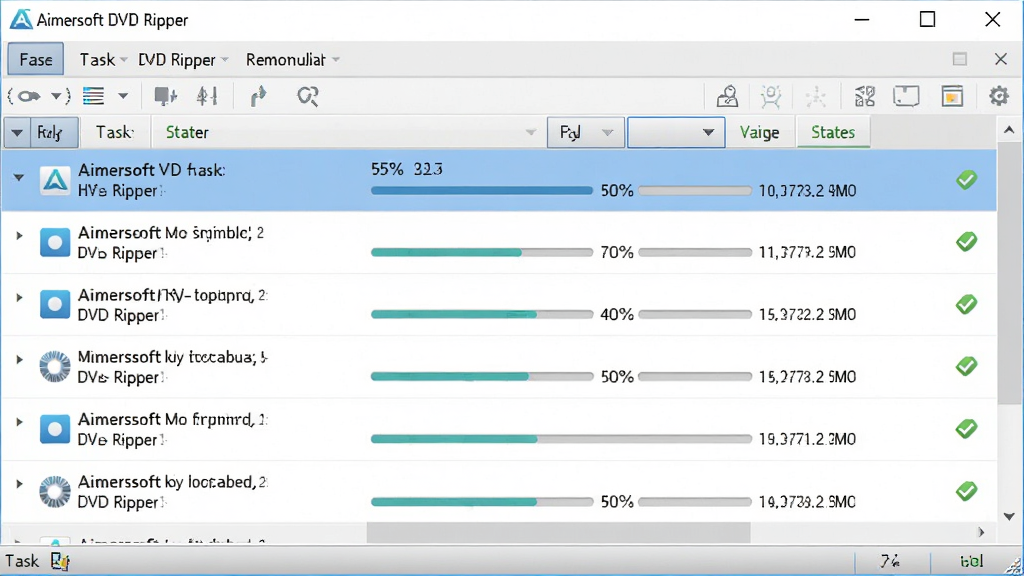
Task: Open the Fol dropdown in header
Action: pos(585,133)
